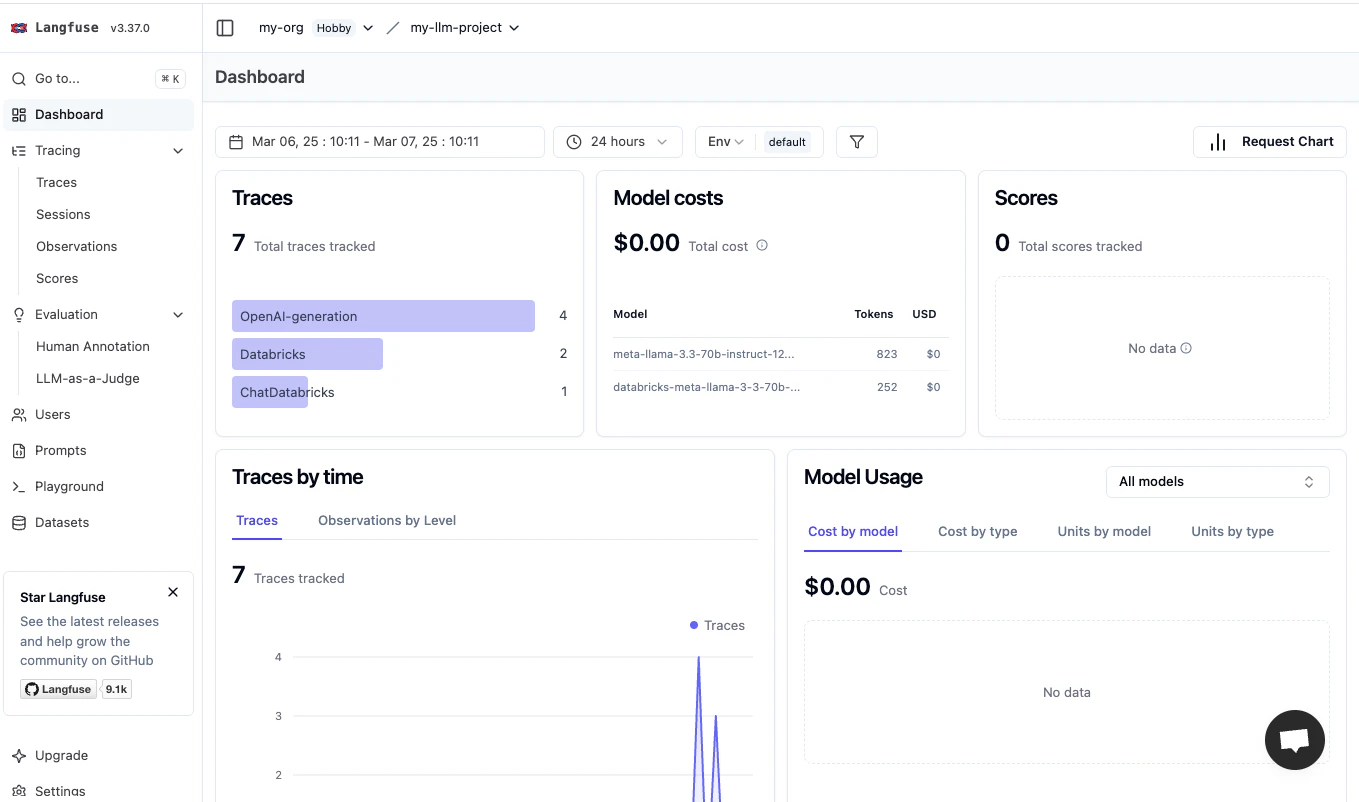Image resolution: width=1359 pixels, height=802 pixels.
Task: Select the Traces tab in Traces by time
Action: (257, 521)
